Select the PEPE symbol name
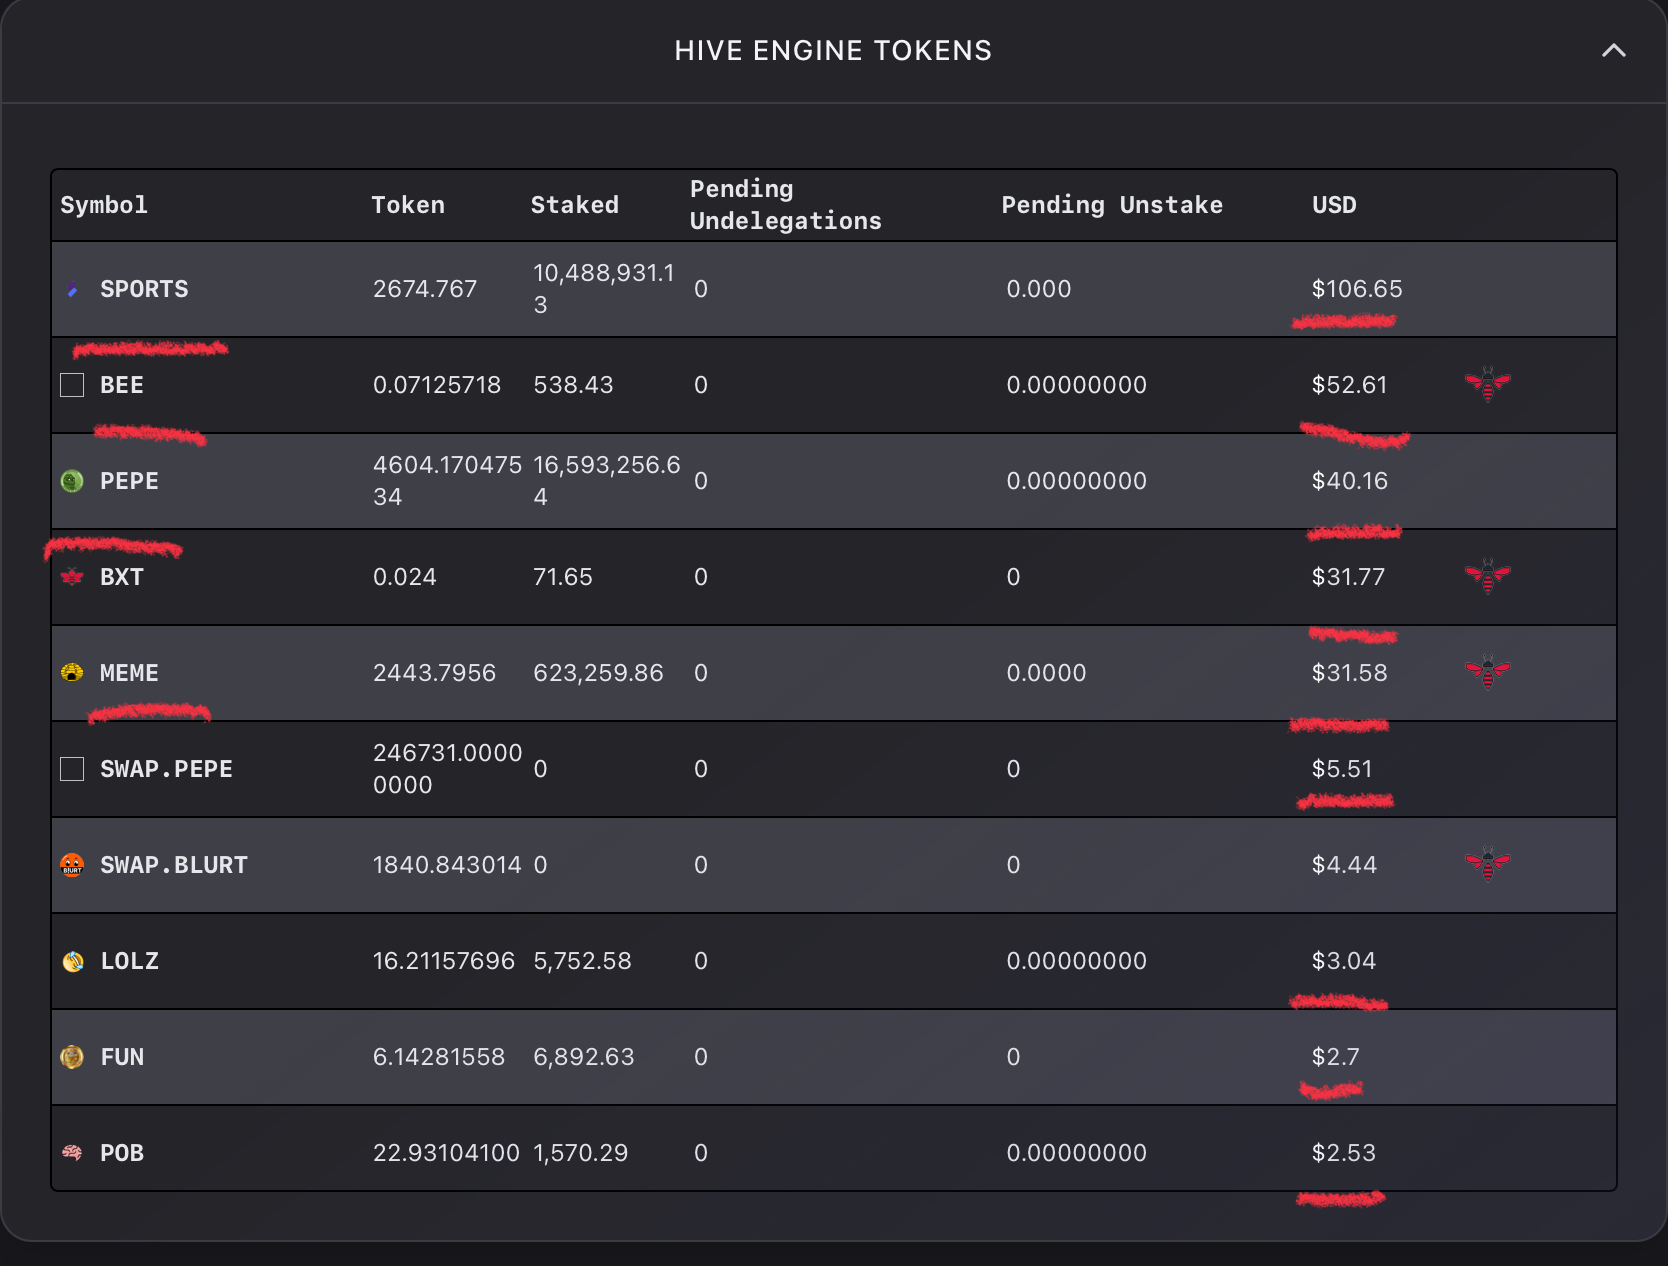The height and width of the screenshot is (1266, 1668). click(x=129, y=481)
